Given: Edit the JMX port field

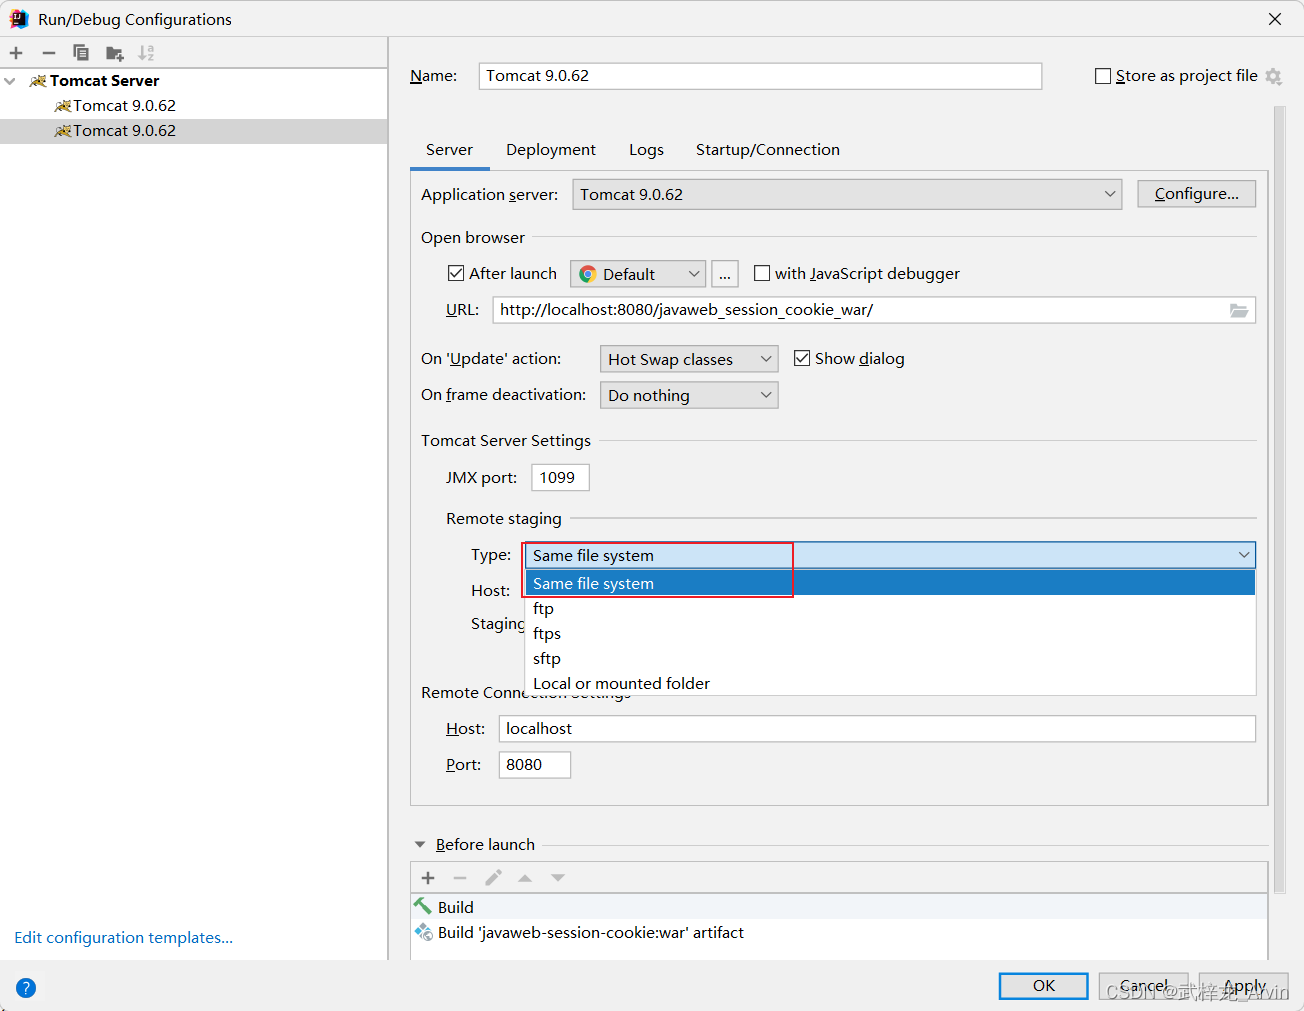Looking at the screenshot, I should point(559,477).
